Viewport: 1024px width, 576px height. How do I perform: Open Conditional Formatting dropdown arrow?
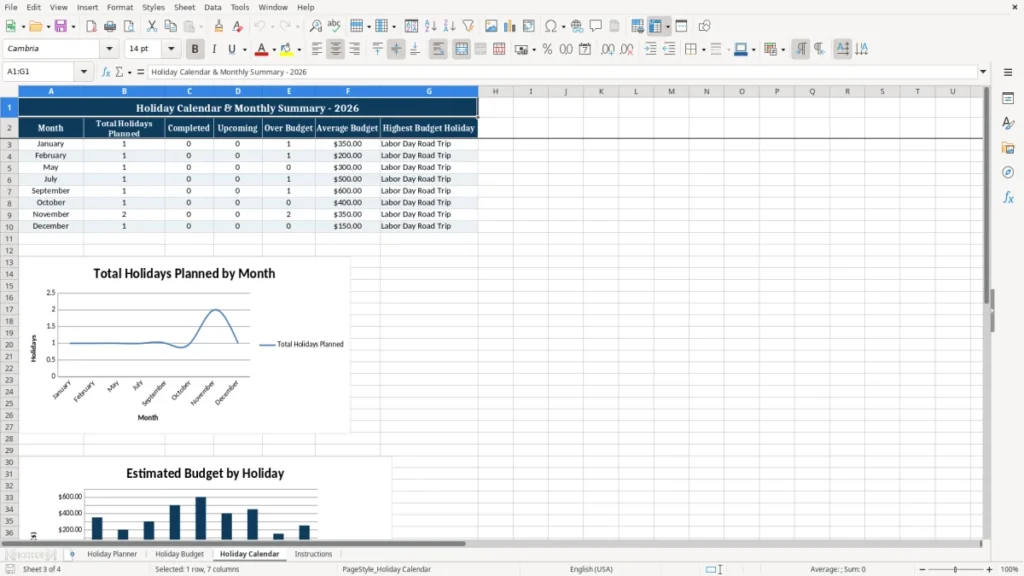[783, 50]
